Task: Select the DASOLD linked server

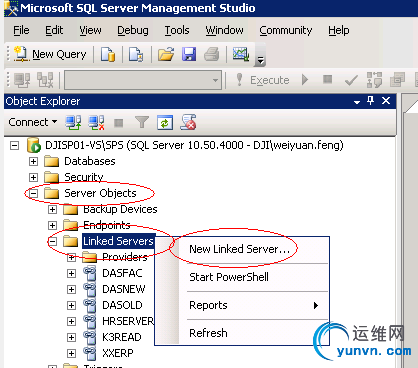Action: coord(122,305)
